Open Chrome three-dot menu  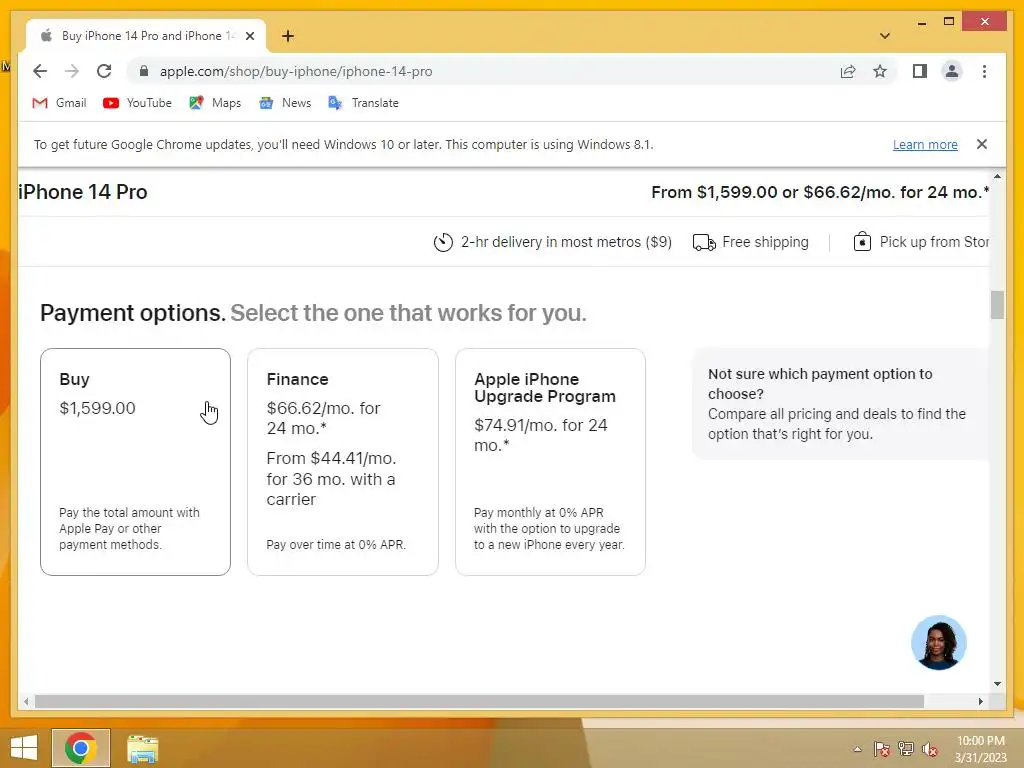coord(984,71)
